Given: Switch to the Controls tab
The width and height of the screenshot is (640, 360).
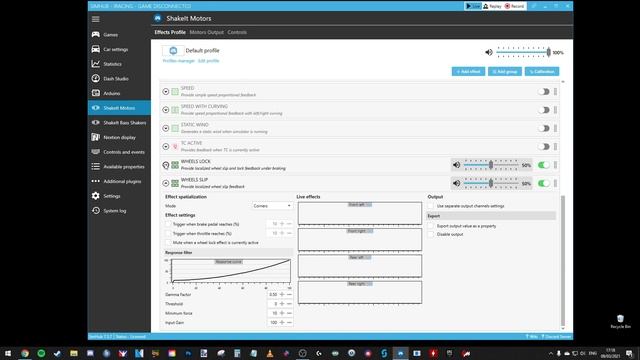Looking at the screenshot, I should click(x=237, y=32).
